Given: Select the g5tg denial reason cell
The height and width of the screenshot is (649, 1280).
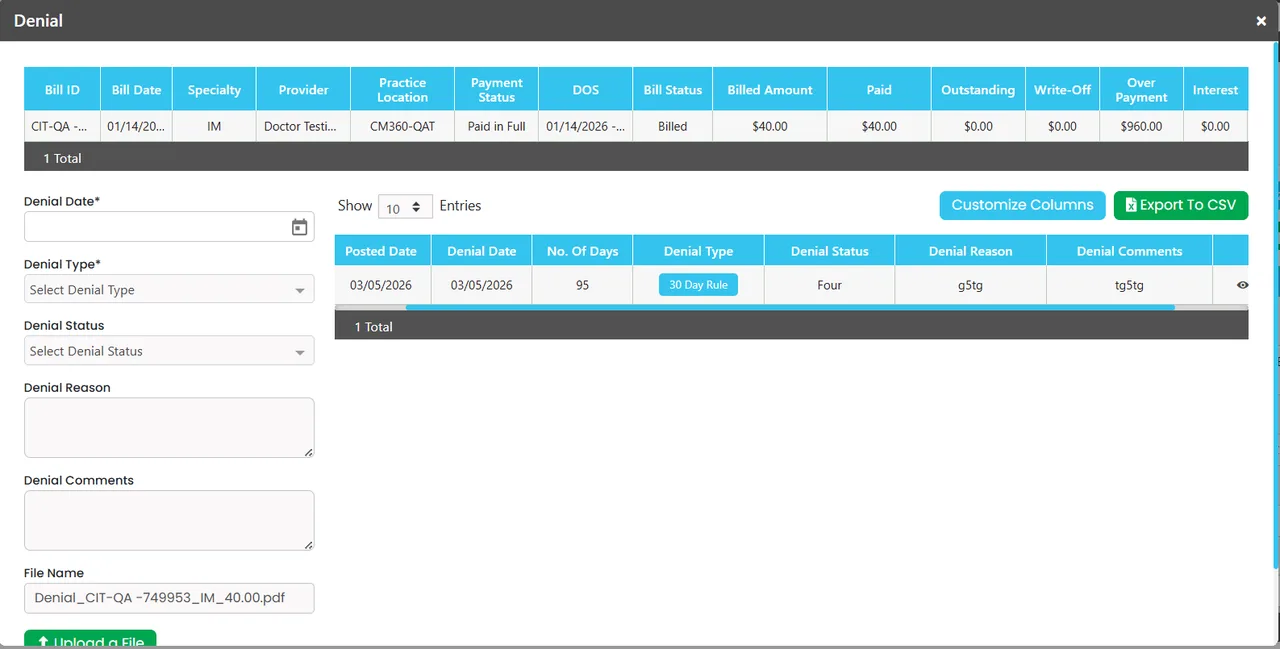Looking at the screenshot, I should click(970, 285).
